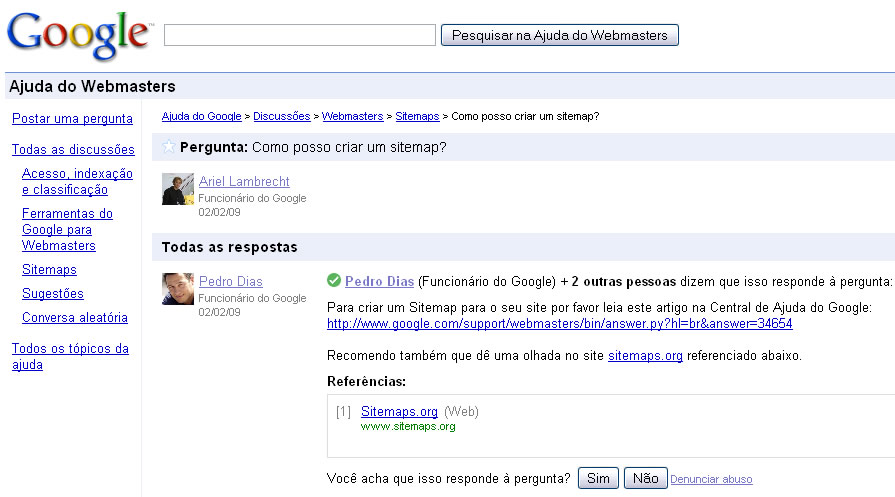Select Sitemaps in the left sidebar
Image resolution: width=895 pixels, height=497 pixels.
49,270
